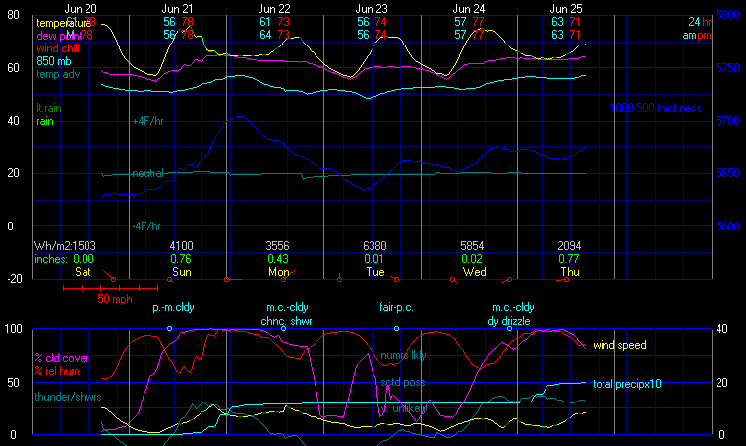
Task: Select the cyan 850 mb legend label
Action: click(54, 61)
